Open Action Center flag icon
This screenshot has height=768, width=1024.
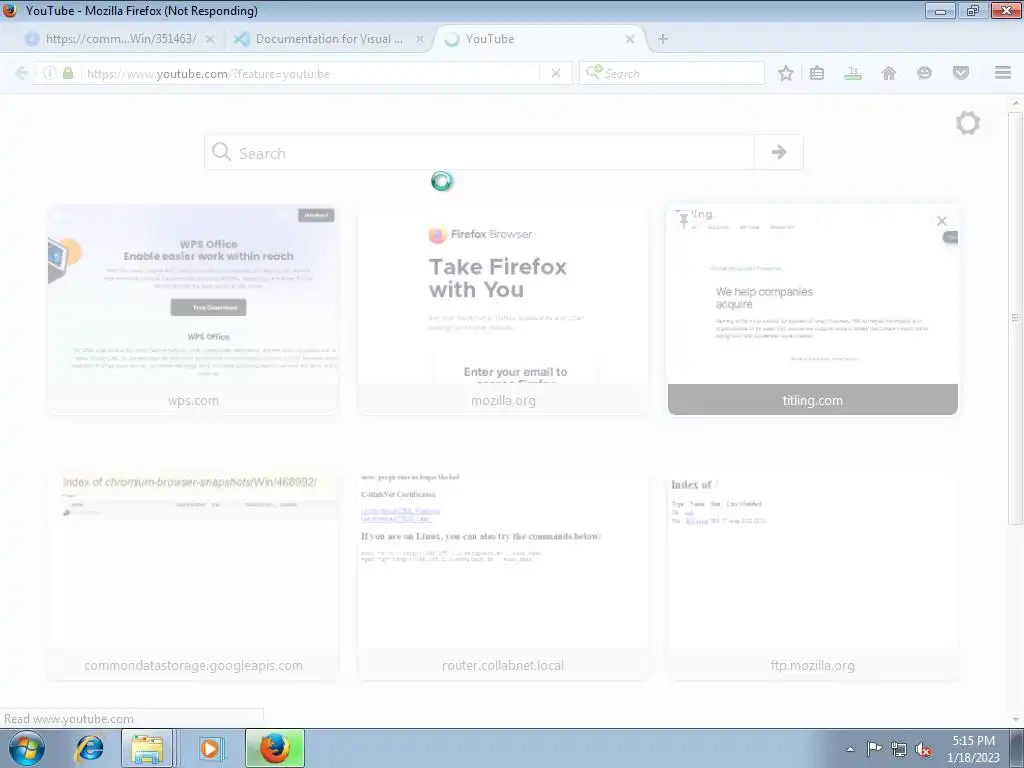874,749
